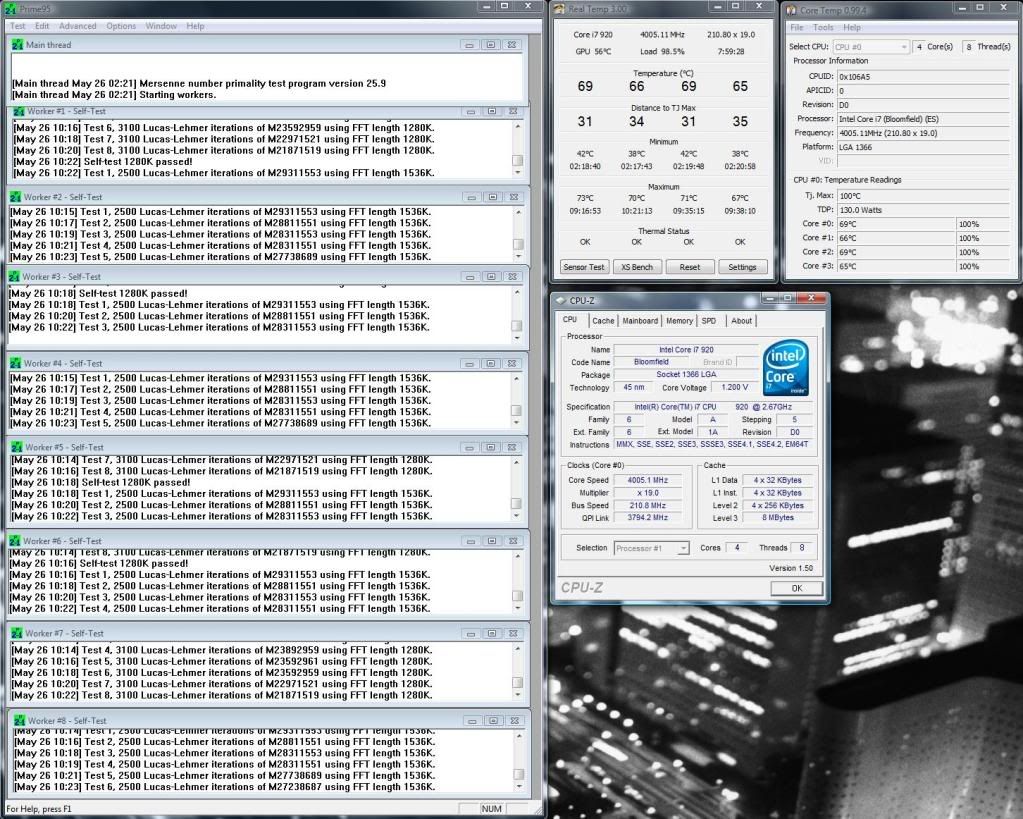Click the Core Temp title bar icon
Image resolution: width=1023 pixels, height=819 pixels.
[791, 10]
